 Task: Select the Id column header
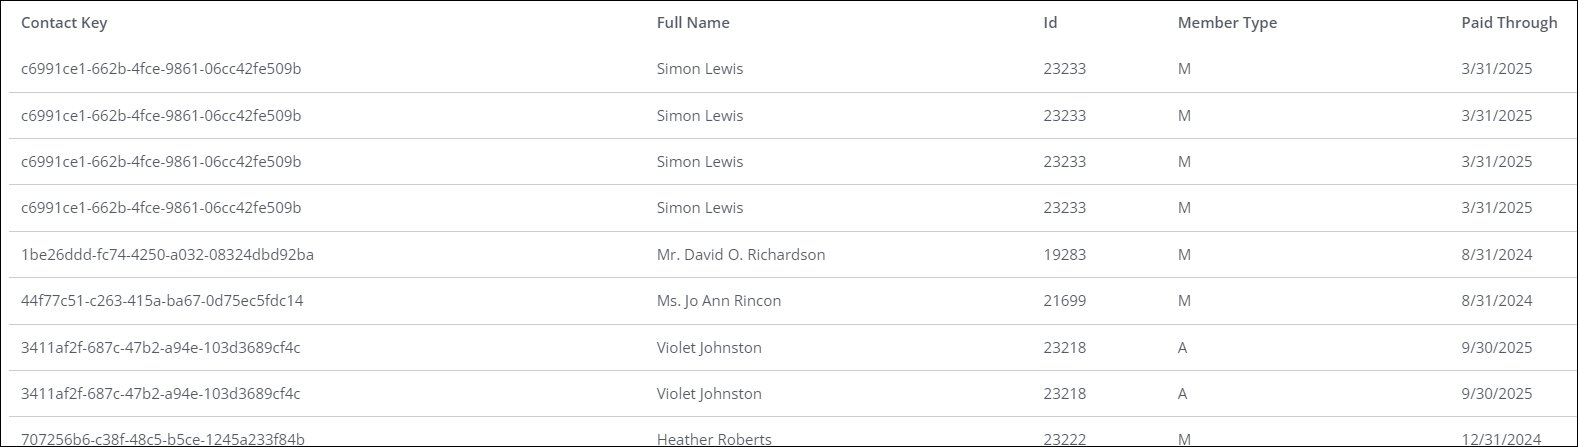pos(1050,23)
